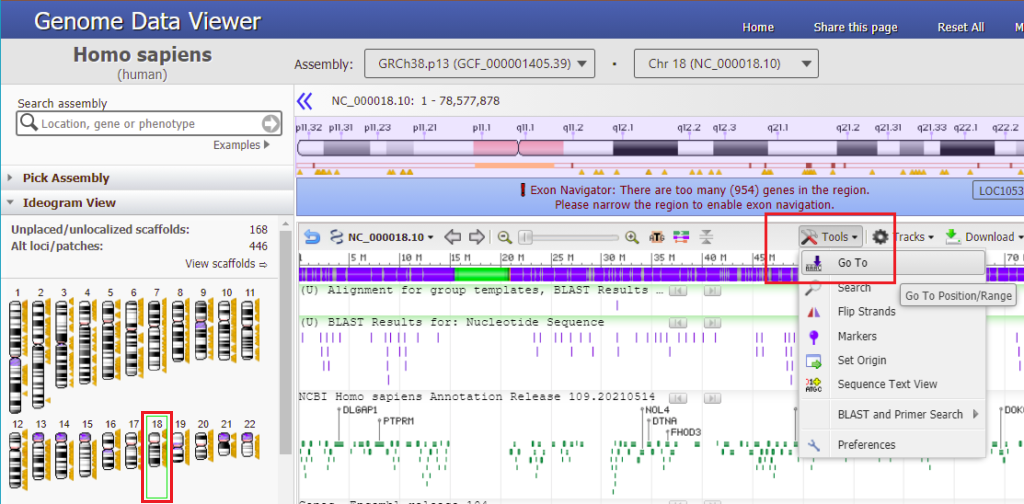Click the ATG zoom-to-sequence icon
1024x504 pixels.
pyautogui.click(x=656, y=237)
